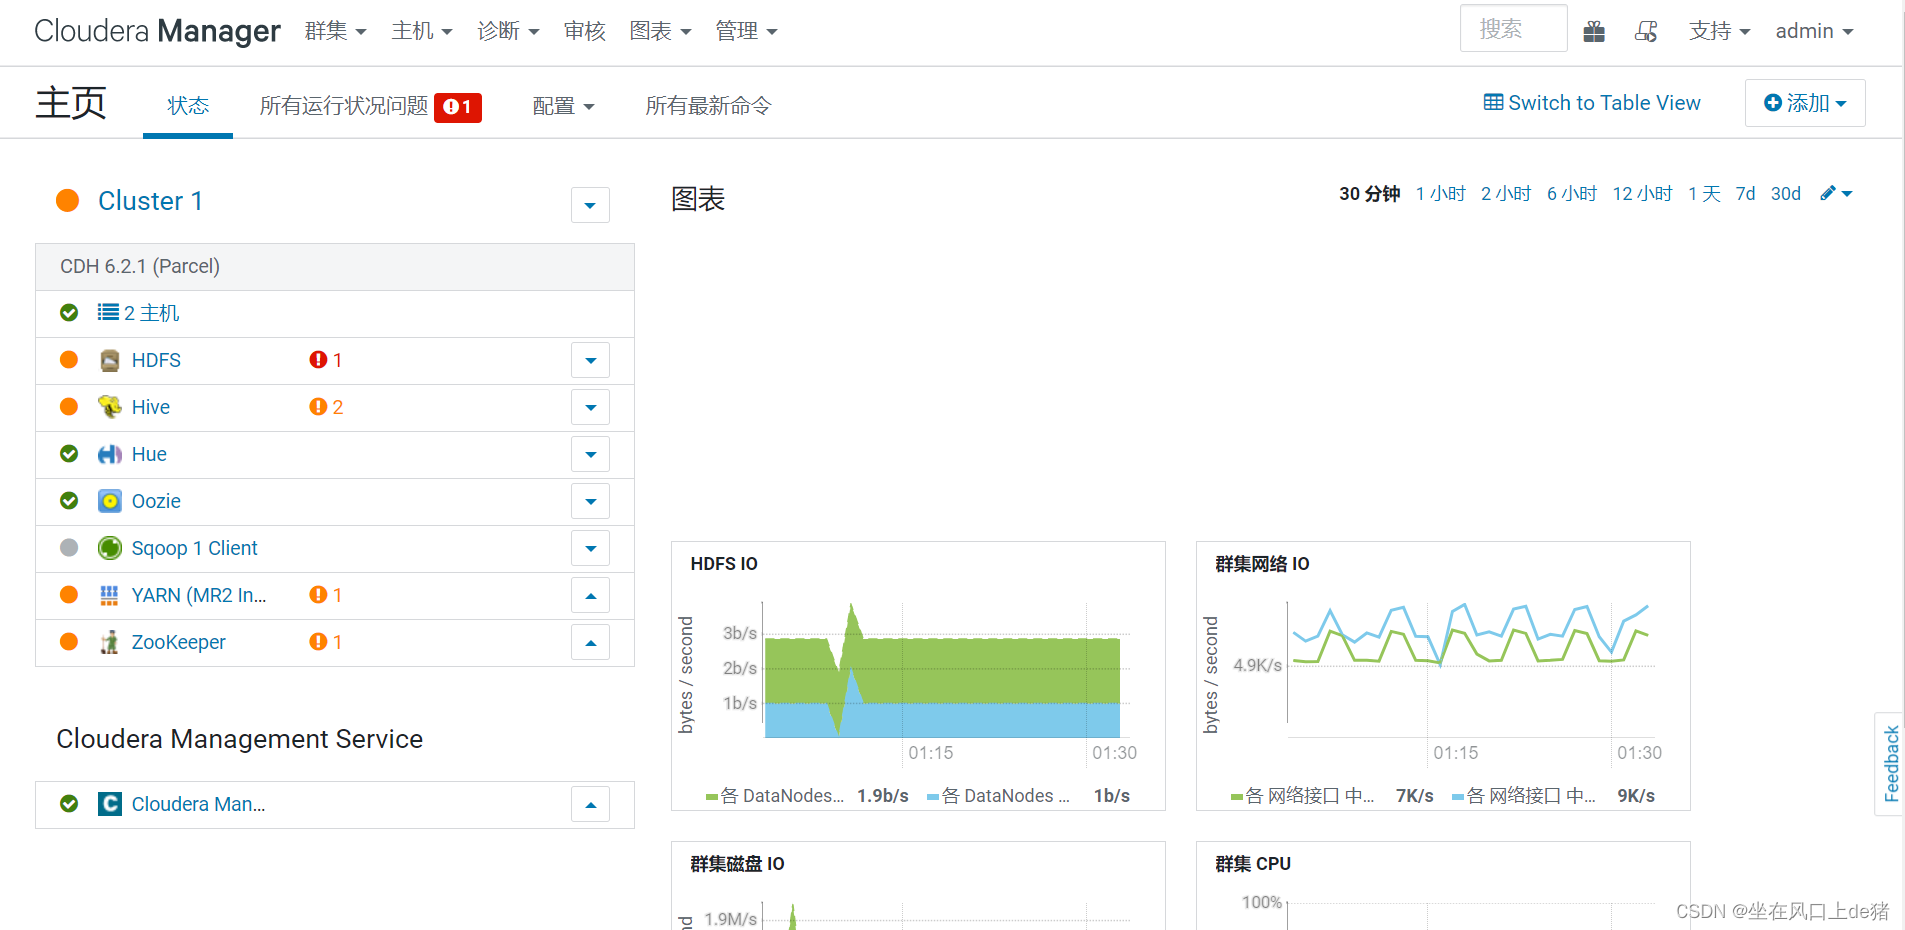Open the 配置 tab dropdown
This screenshot has width=1905, height=930.
point(563,106)
